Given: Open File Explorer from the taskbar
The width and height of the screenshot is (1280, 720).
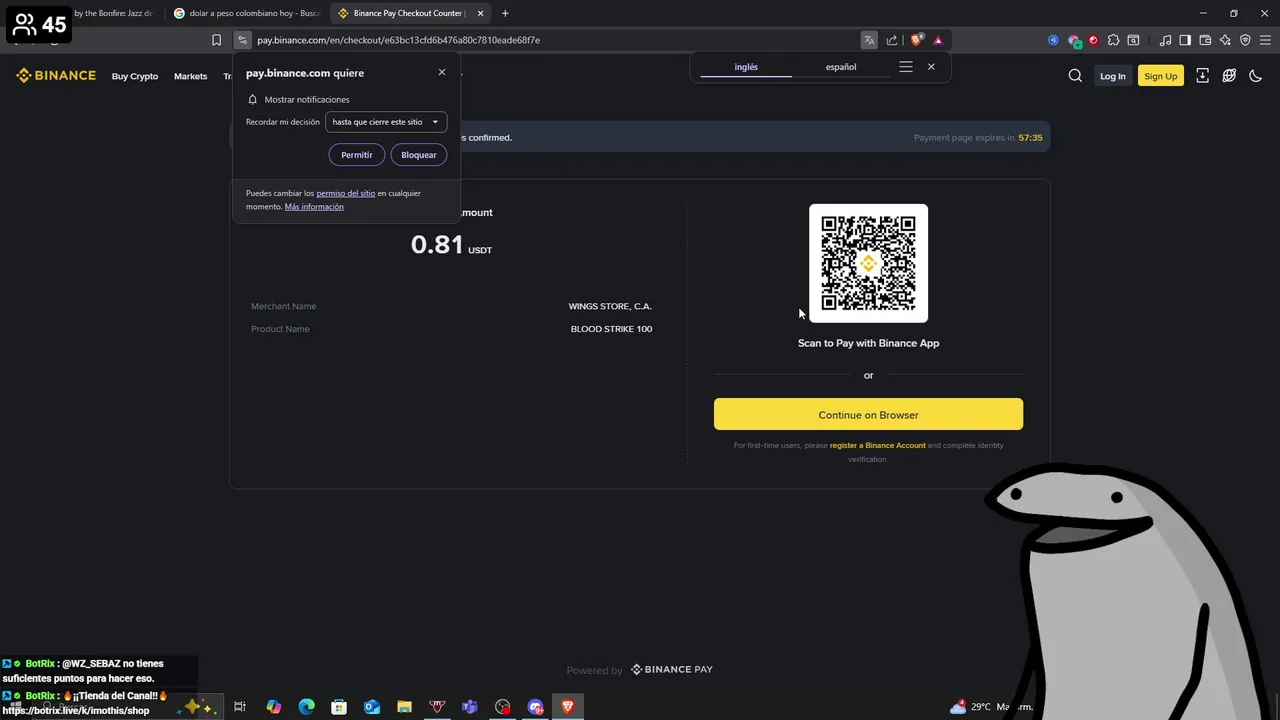Looking at the screenshot, I should coord(404,707).
